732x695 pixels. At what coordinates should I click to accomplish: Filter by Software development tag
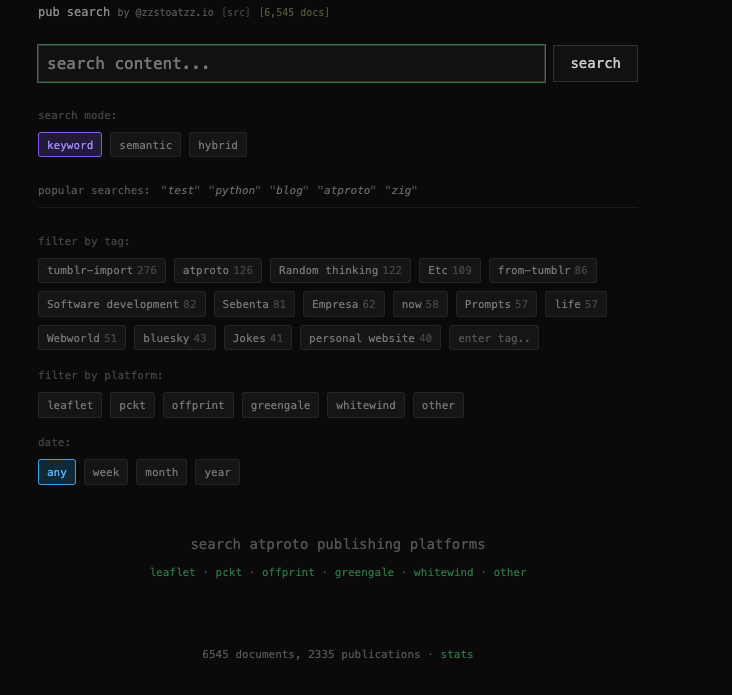click(x=122, y=304)
